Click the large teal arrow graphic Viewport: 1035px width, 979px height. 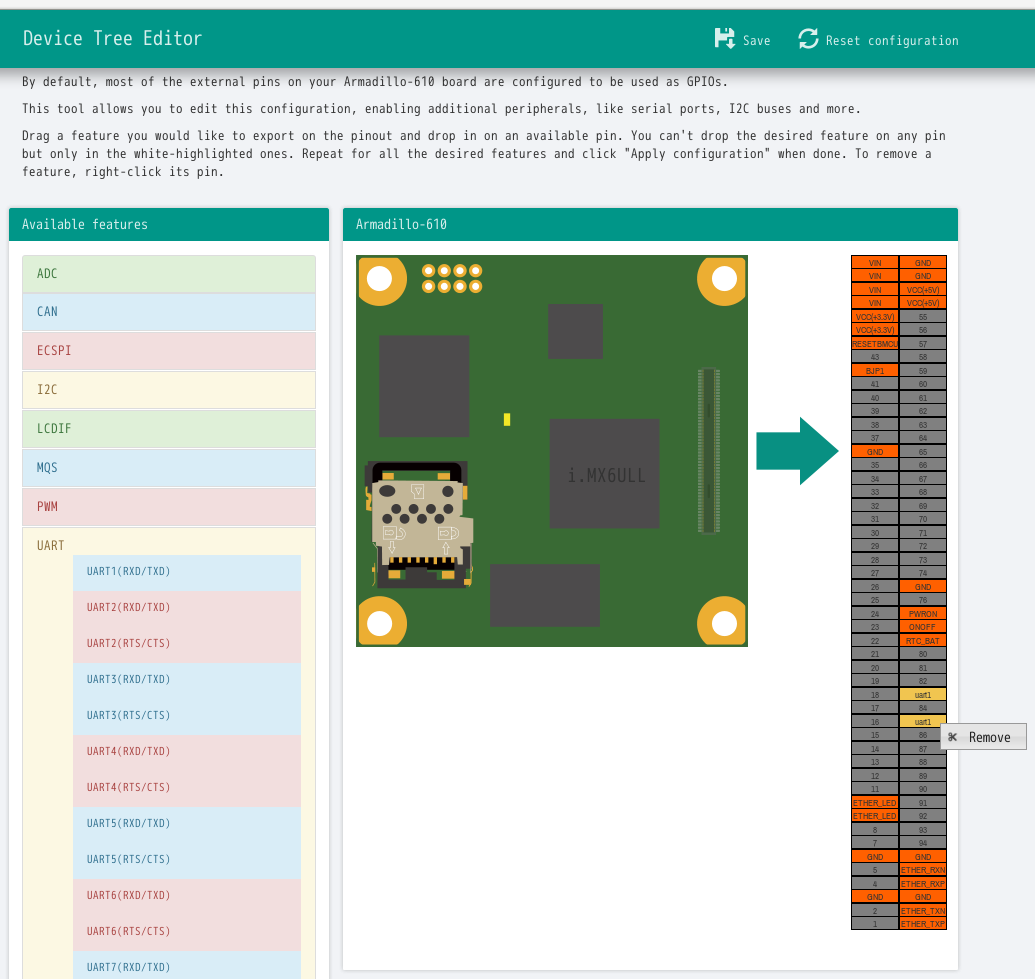tap(796, 451)
